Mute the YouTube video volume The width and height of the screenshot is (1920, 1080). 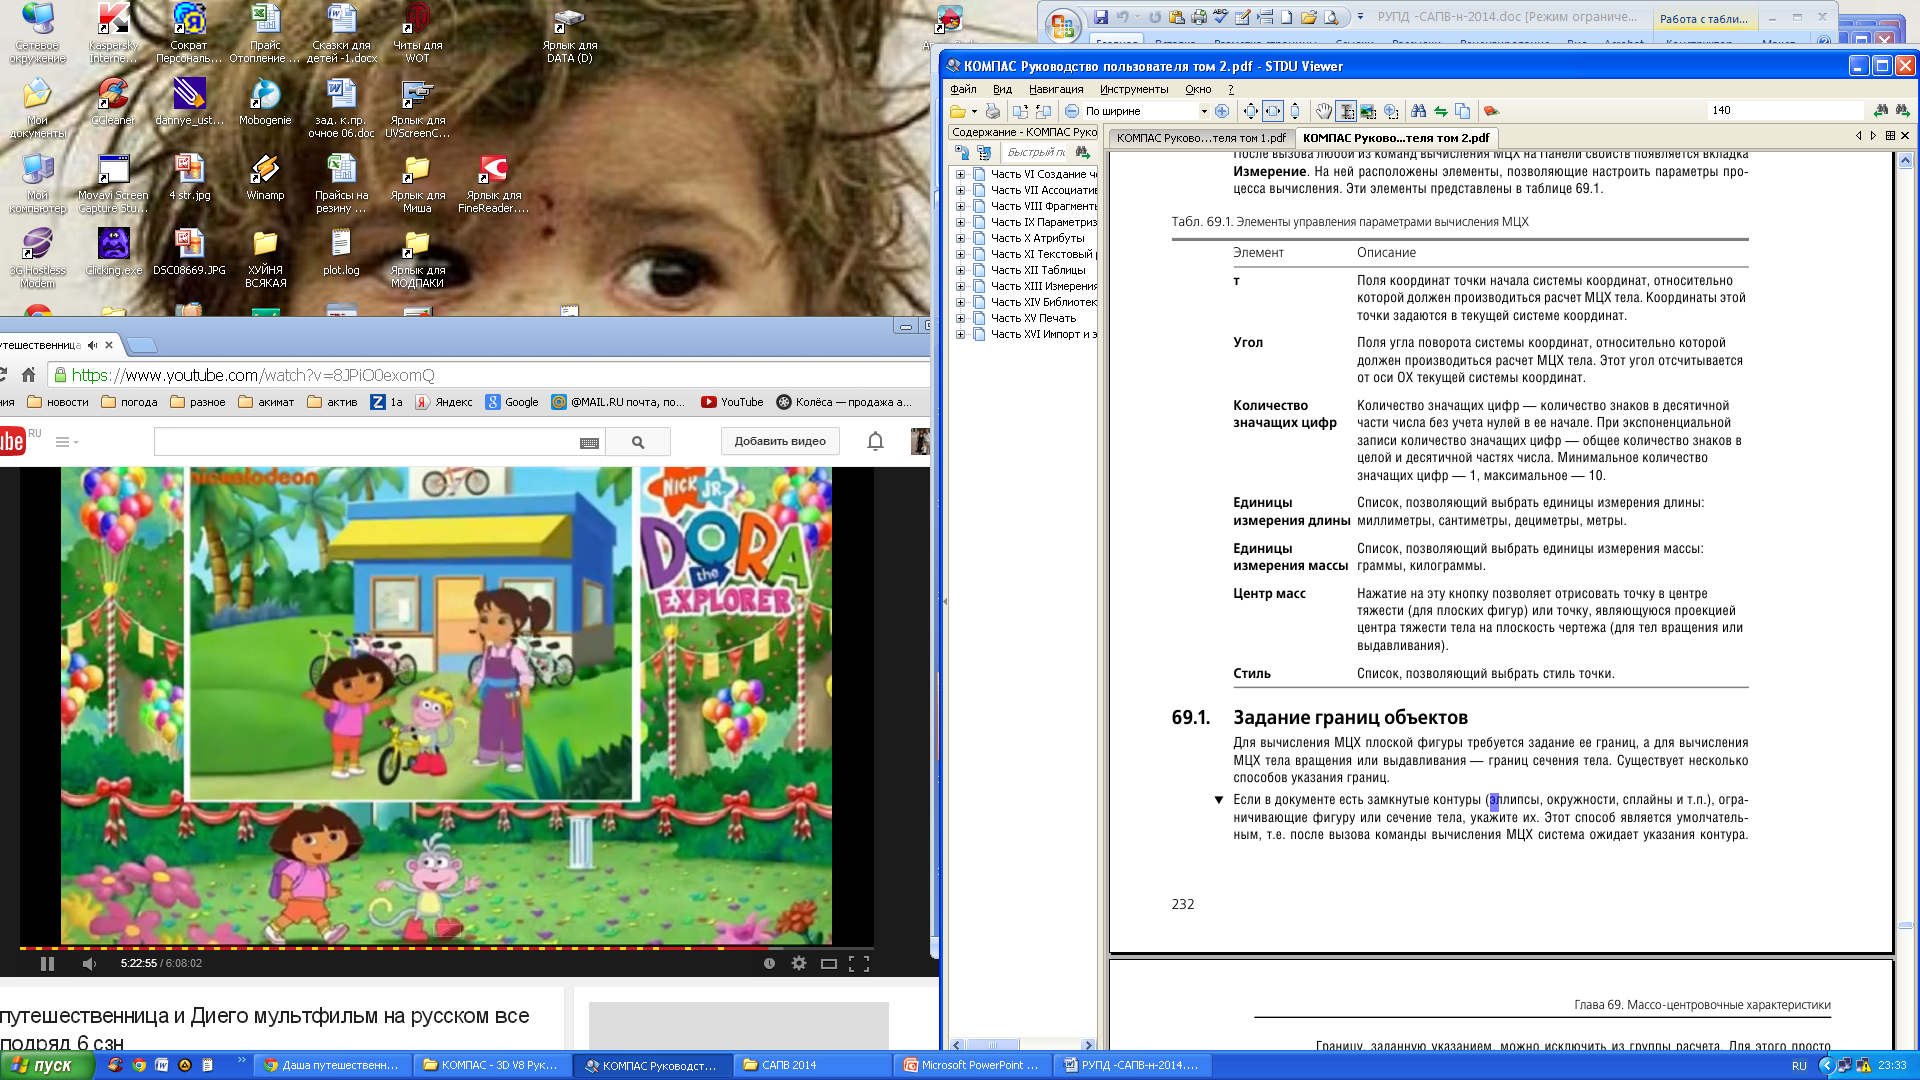(x=89, y=963)
